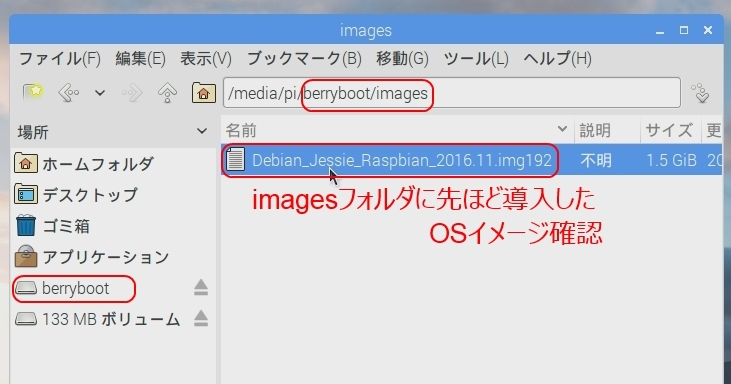Eject the berryboot drive
The height and width of the screenshot is (384, 731).
coord(201,288)
